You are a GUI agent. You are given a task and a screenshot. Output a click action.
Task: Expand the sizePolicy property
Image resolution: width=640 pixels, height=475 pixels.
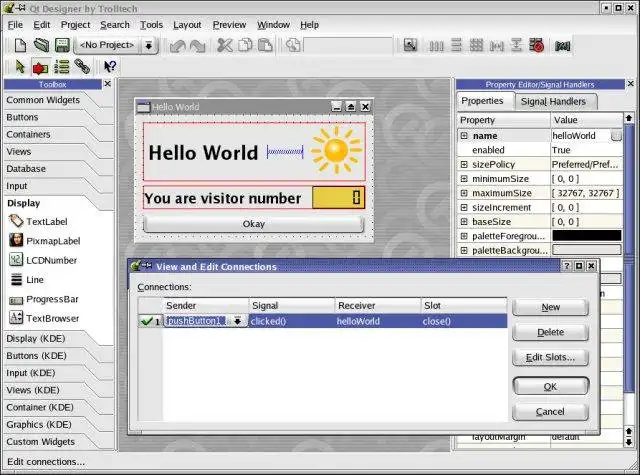coord(464,164)
